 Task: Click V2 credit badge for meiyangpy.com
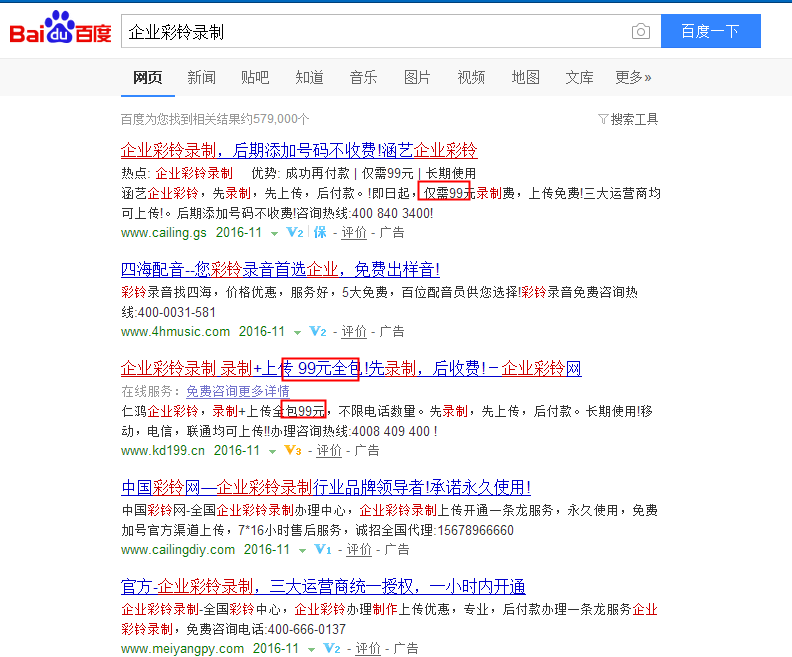point(332,648)
